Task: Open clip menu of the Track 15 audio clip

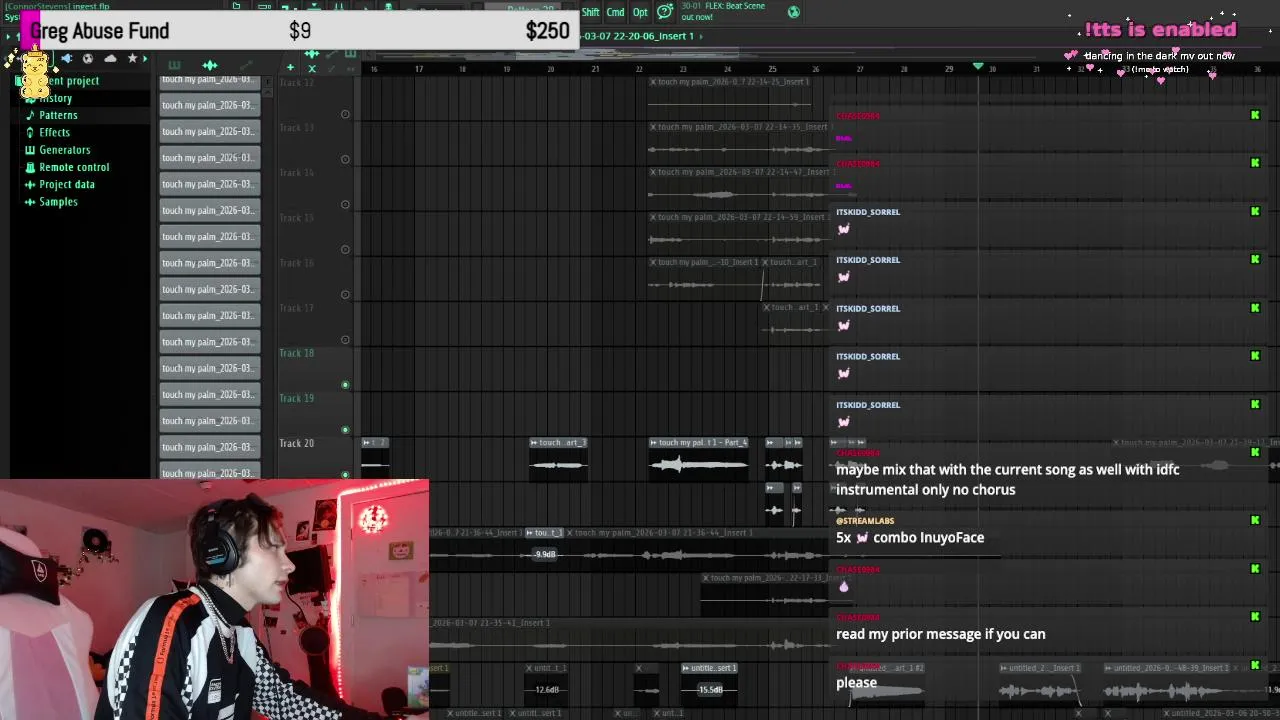Action: pos(653,217)
